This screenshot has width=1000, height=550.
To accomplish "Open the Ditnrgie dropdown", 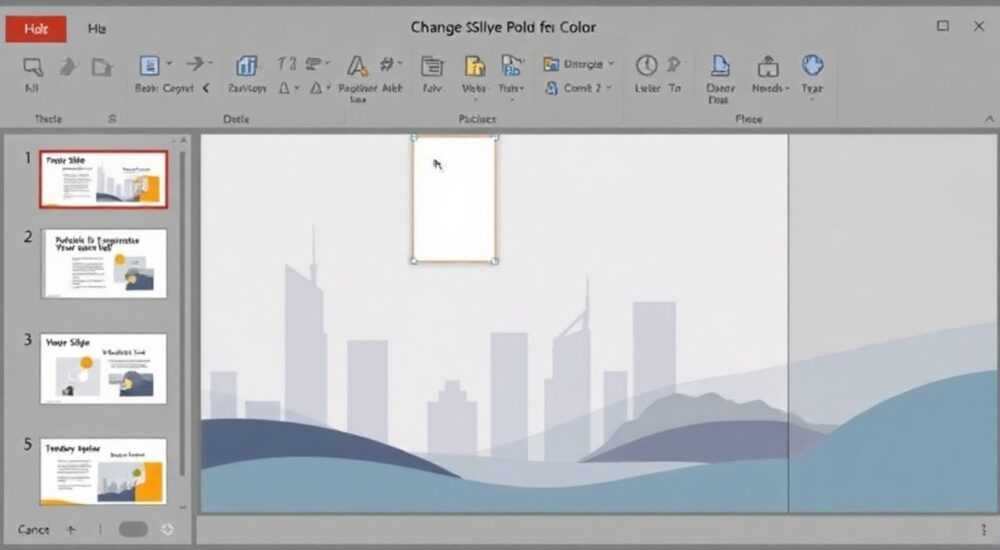I will [578, 64].
